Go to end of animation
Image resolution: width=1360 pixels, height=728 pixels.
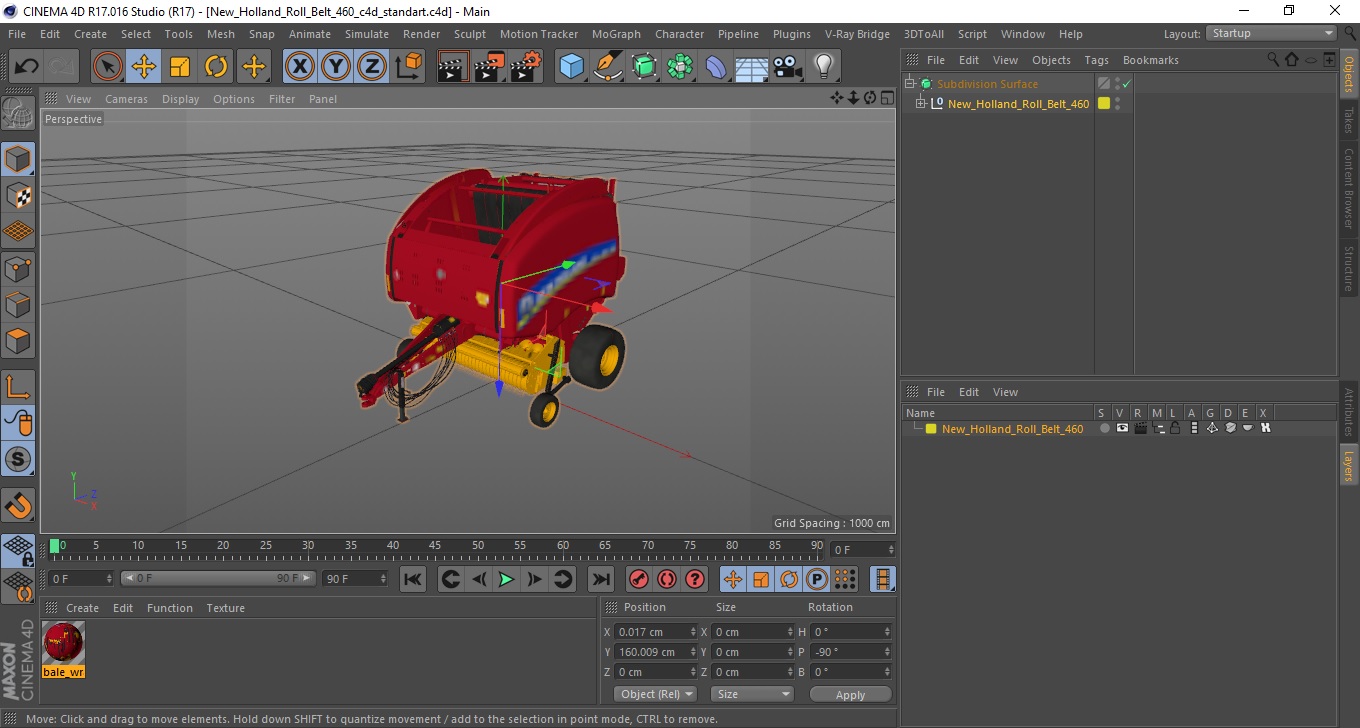[600, 579]
